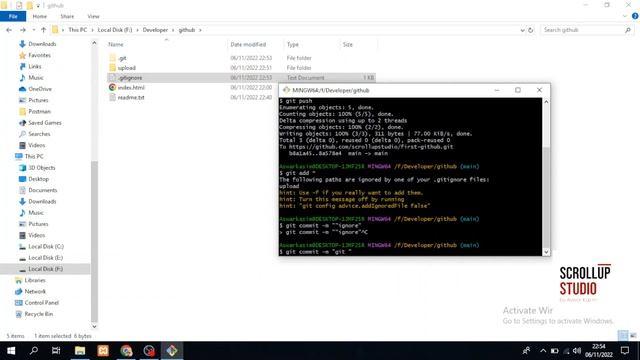Open Control Panel in navigation pane
Screen dimensions: 640x360
(41, 302)
